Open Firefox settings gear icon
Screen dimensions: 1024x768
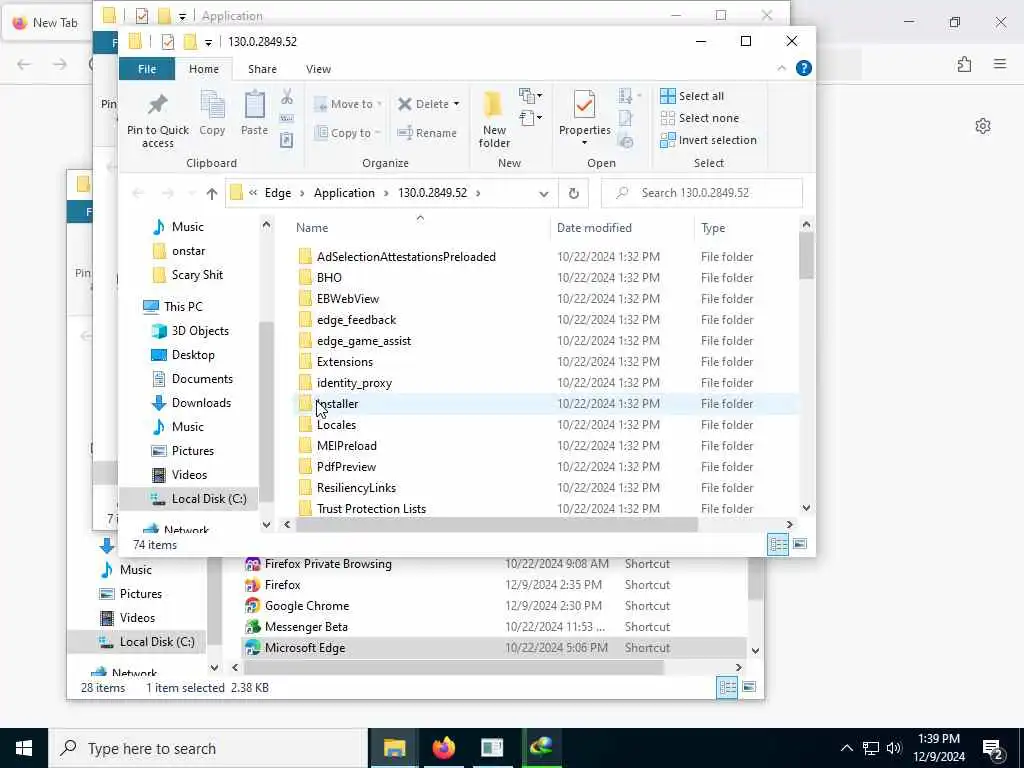point(983,126)
